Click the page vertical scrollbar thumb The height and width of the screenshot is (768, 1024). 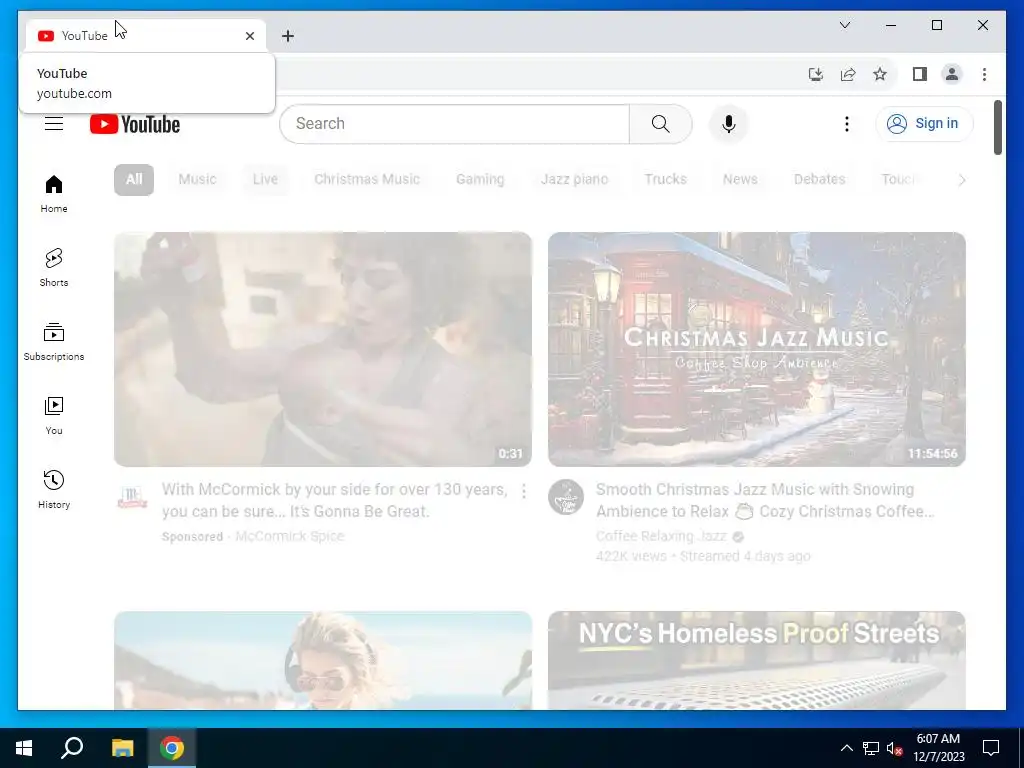[997, 127]
